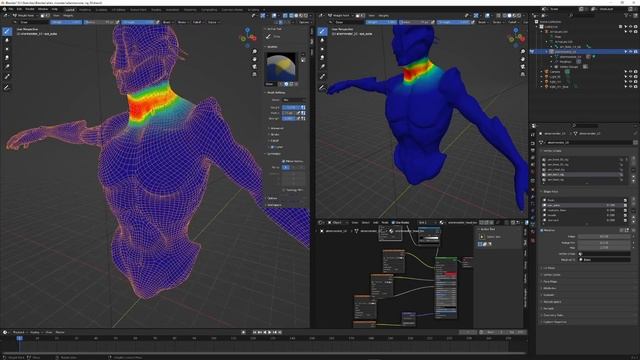Jump to the timeline start frame
This screenshot has height=360, width=640.
[254, 332]
